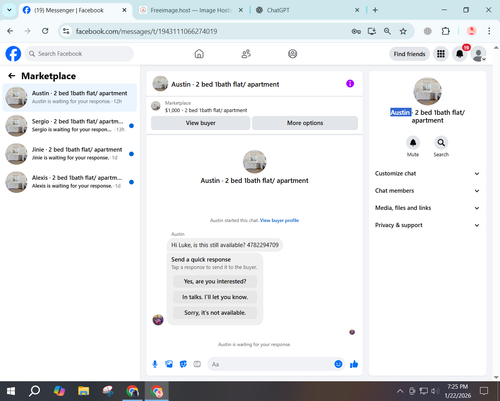Expand Privacy & support section
This screenshot has width=500, height=401.
pyautogui.click(x=427, y=225)
